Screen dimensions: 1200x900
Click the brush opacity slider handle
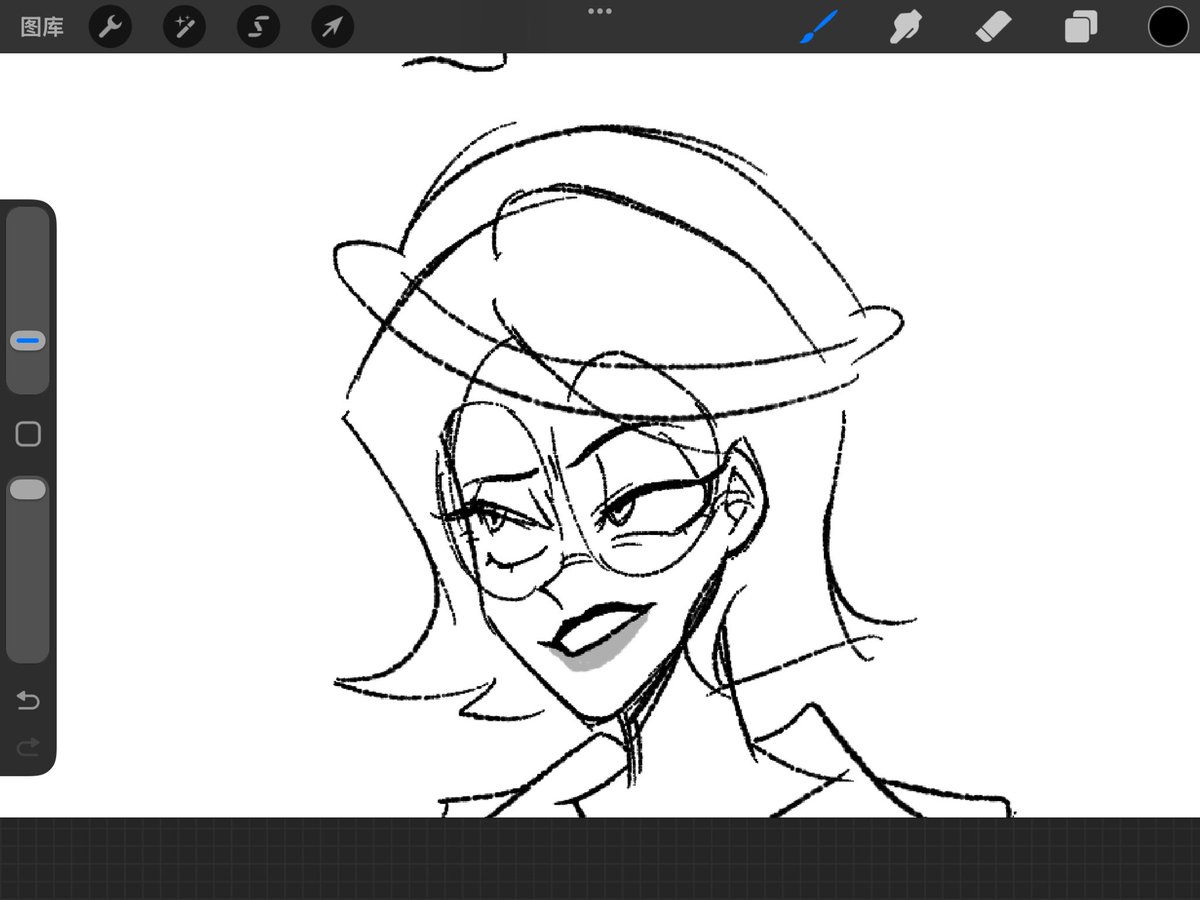(x=28, y=490)
